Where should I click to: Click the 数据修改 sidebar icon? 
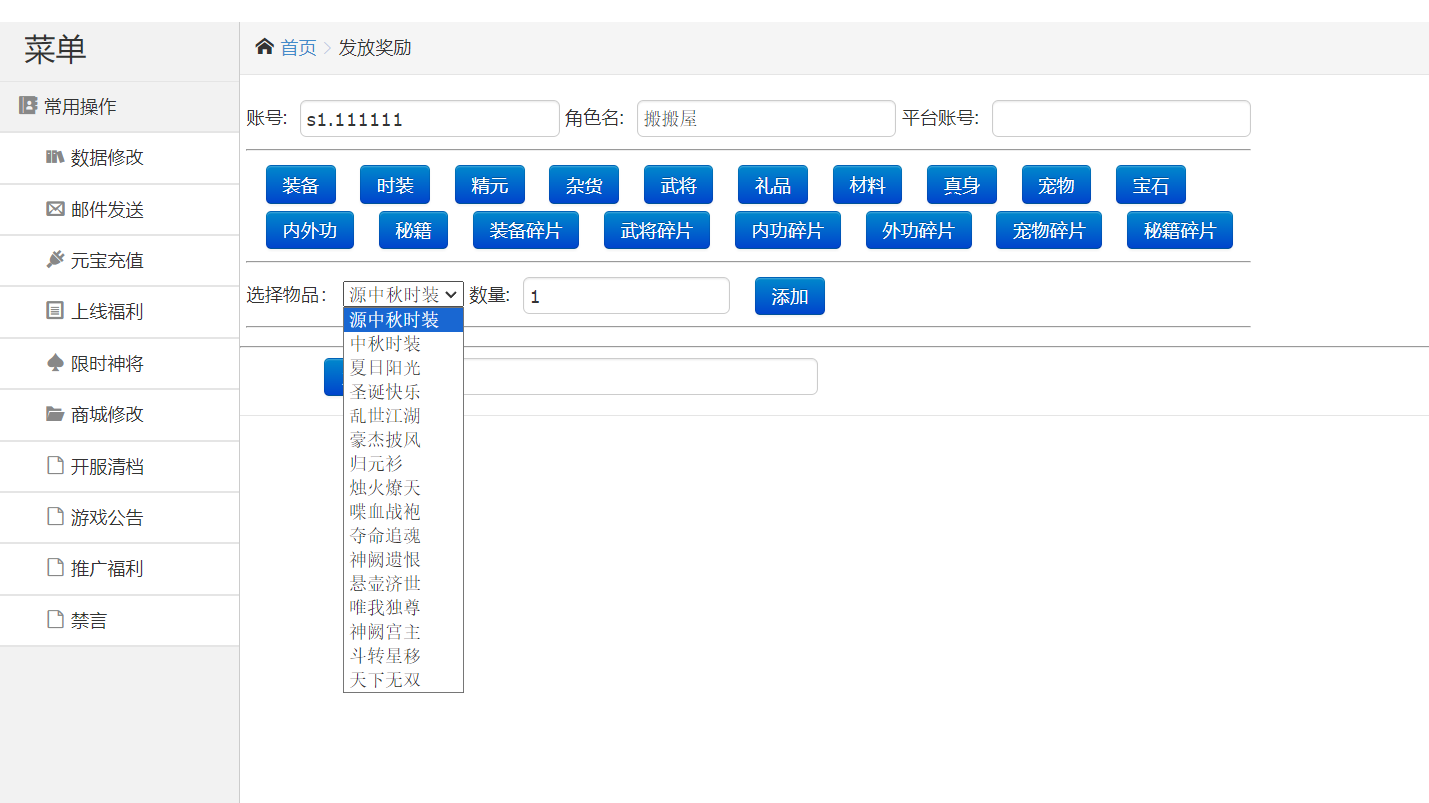(55, 157)
